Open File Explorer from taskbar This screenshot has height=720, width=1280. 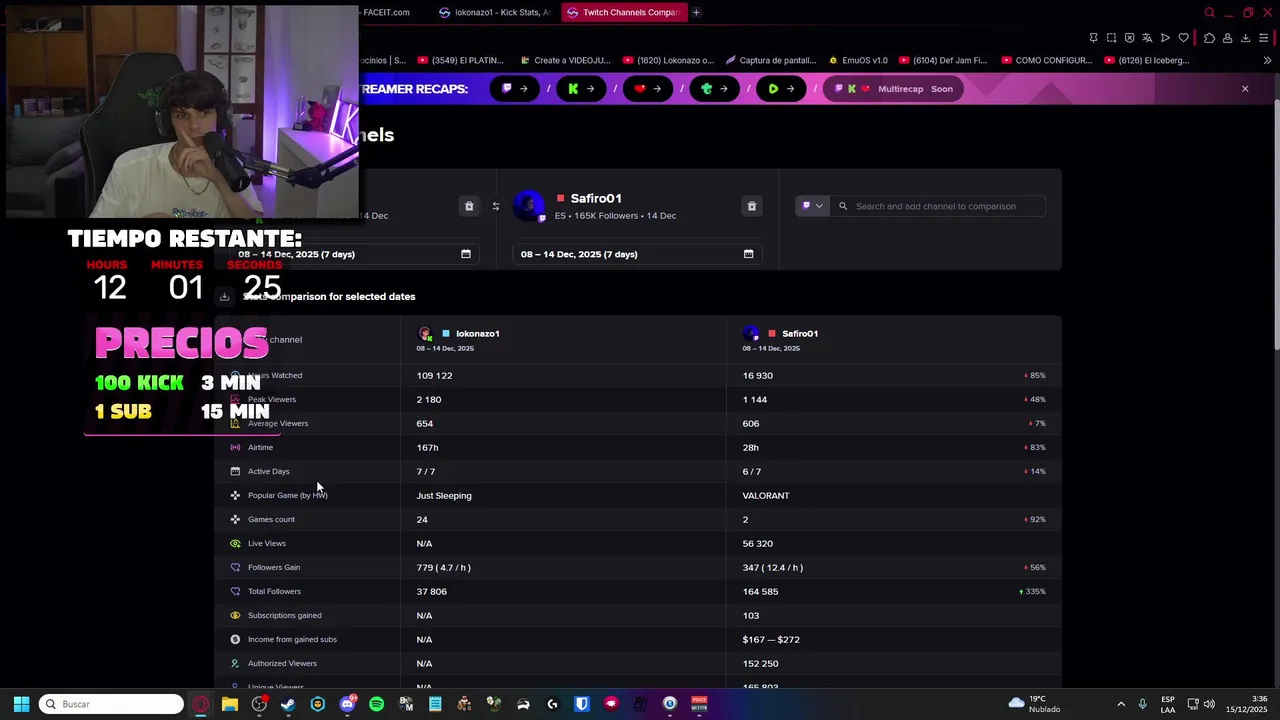[x=229, y=704]
